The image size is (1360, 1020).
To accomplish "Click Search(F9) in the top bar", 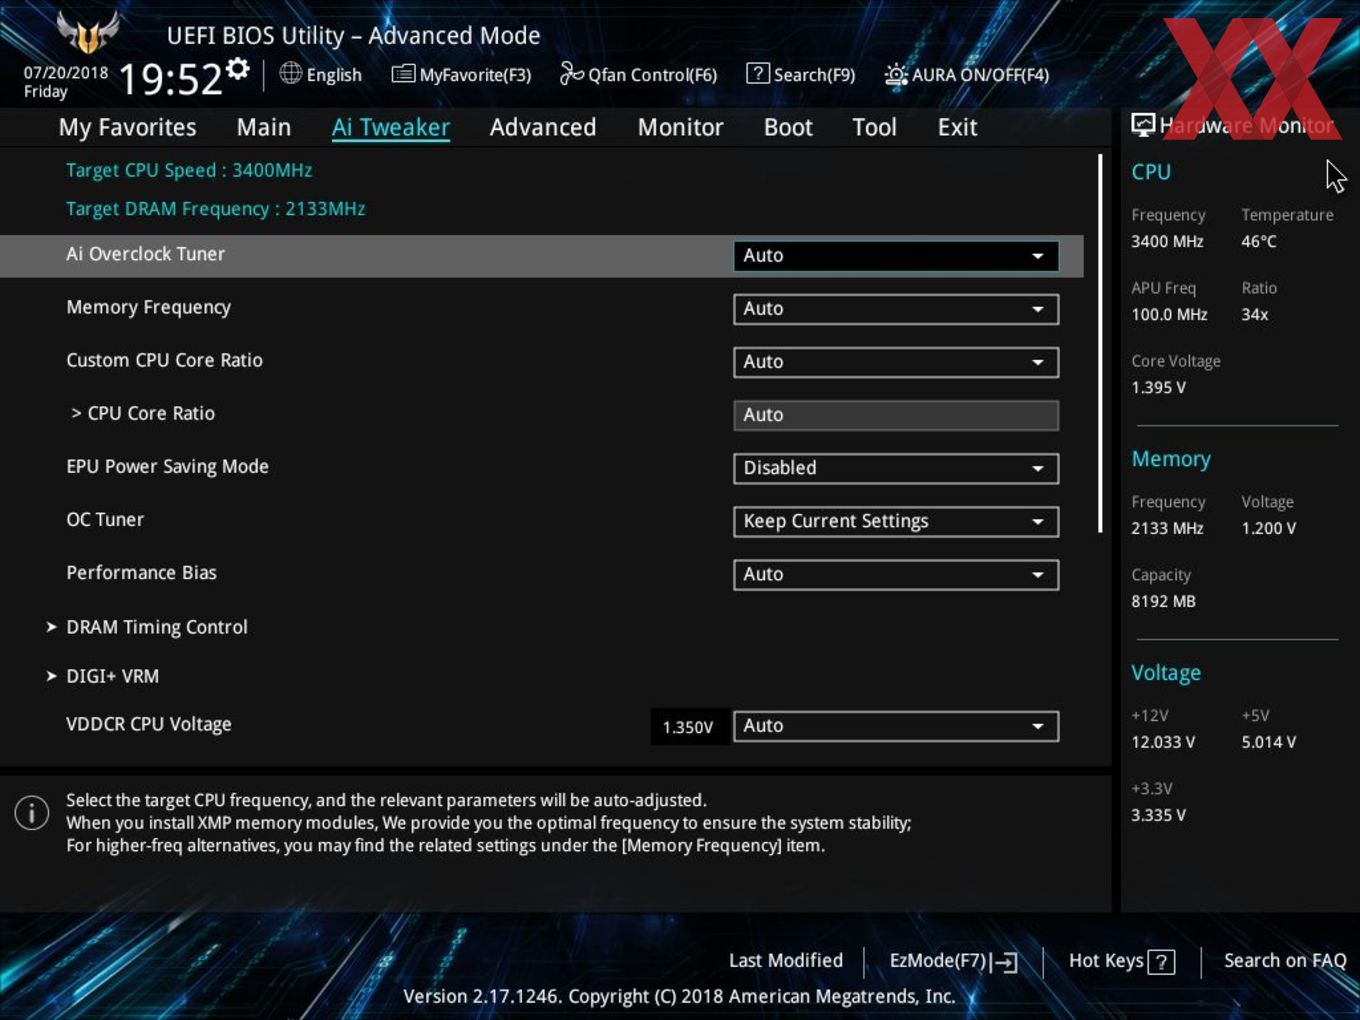I will (801, 74).
